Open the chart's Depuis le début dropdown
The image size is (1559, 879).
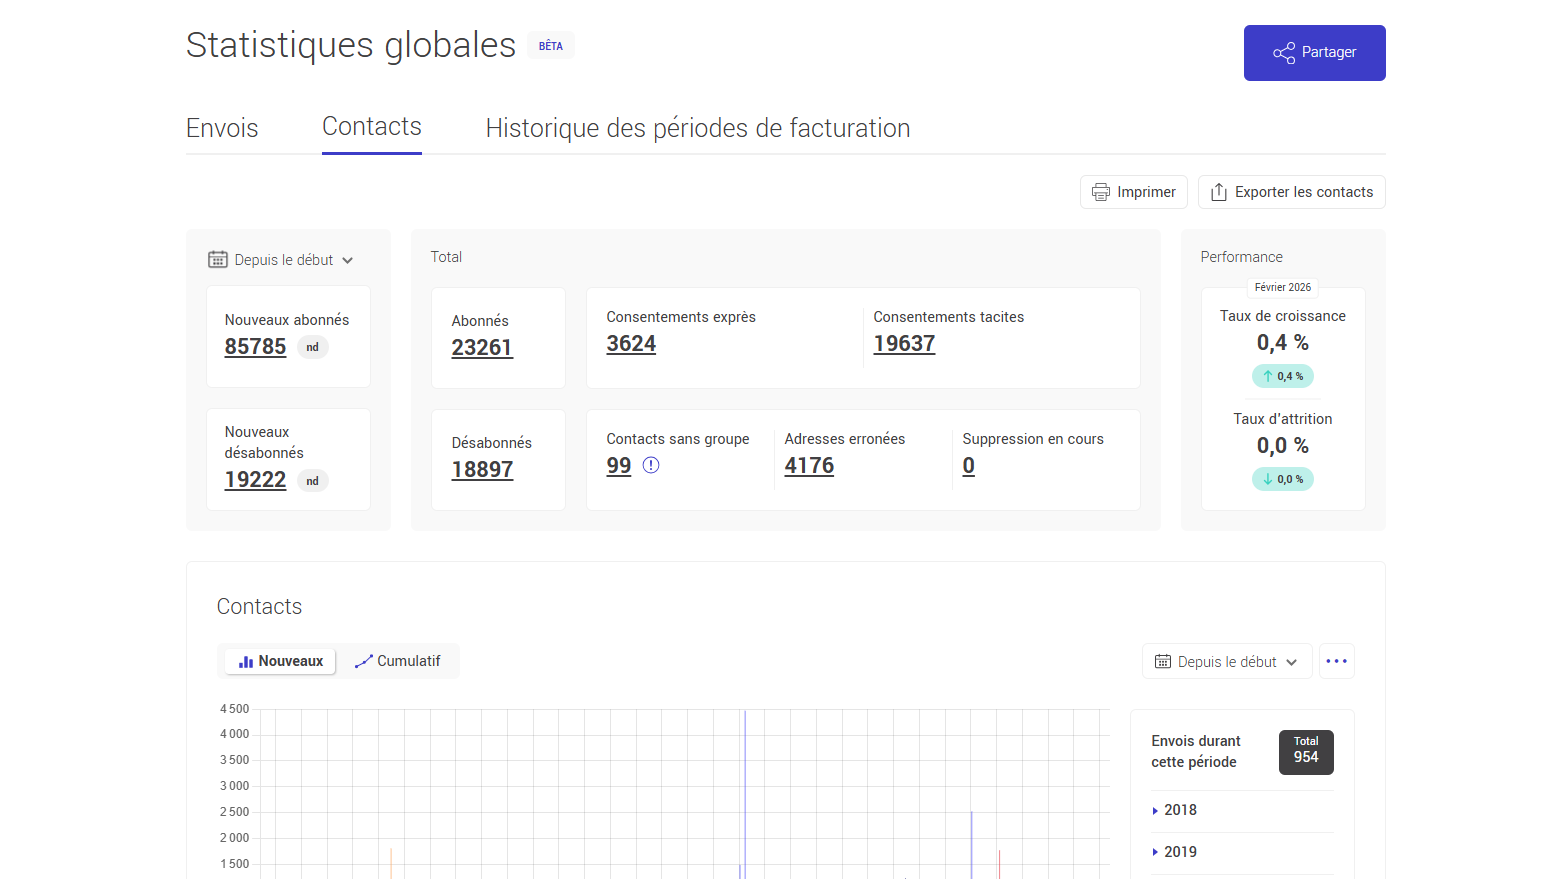1227,661
